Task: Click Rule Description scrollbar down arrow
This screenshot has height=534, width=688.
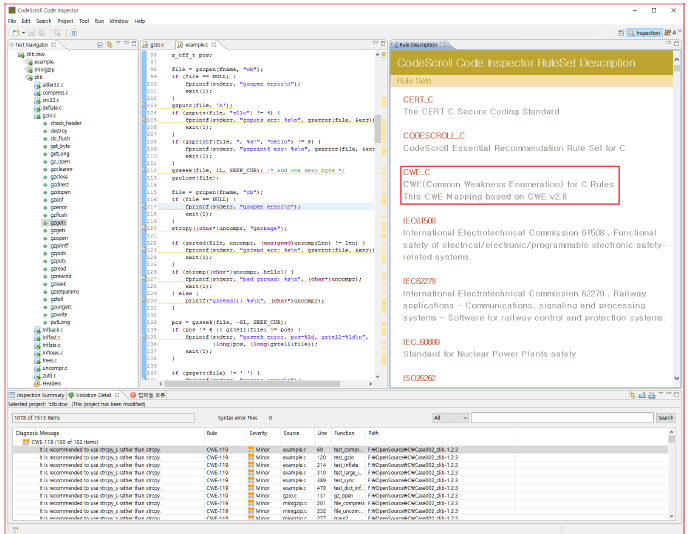Action: (x=676, y=378)
